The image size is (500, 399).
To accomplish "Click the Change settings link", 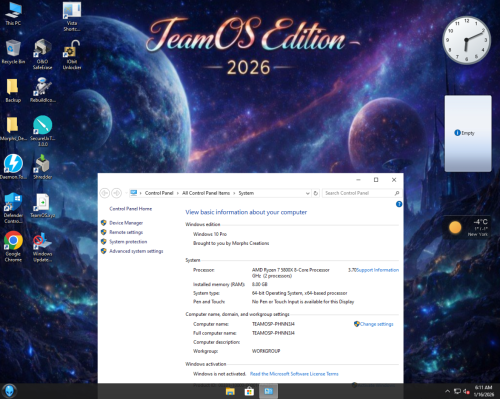I will click(377, 324).
